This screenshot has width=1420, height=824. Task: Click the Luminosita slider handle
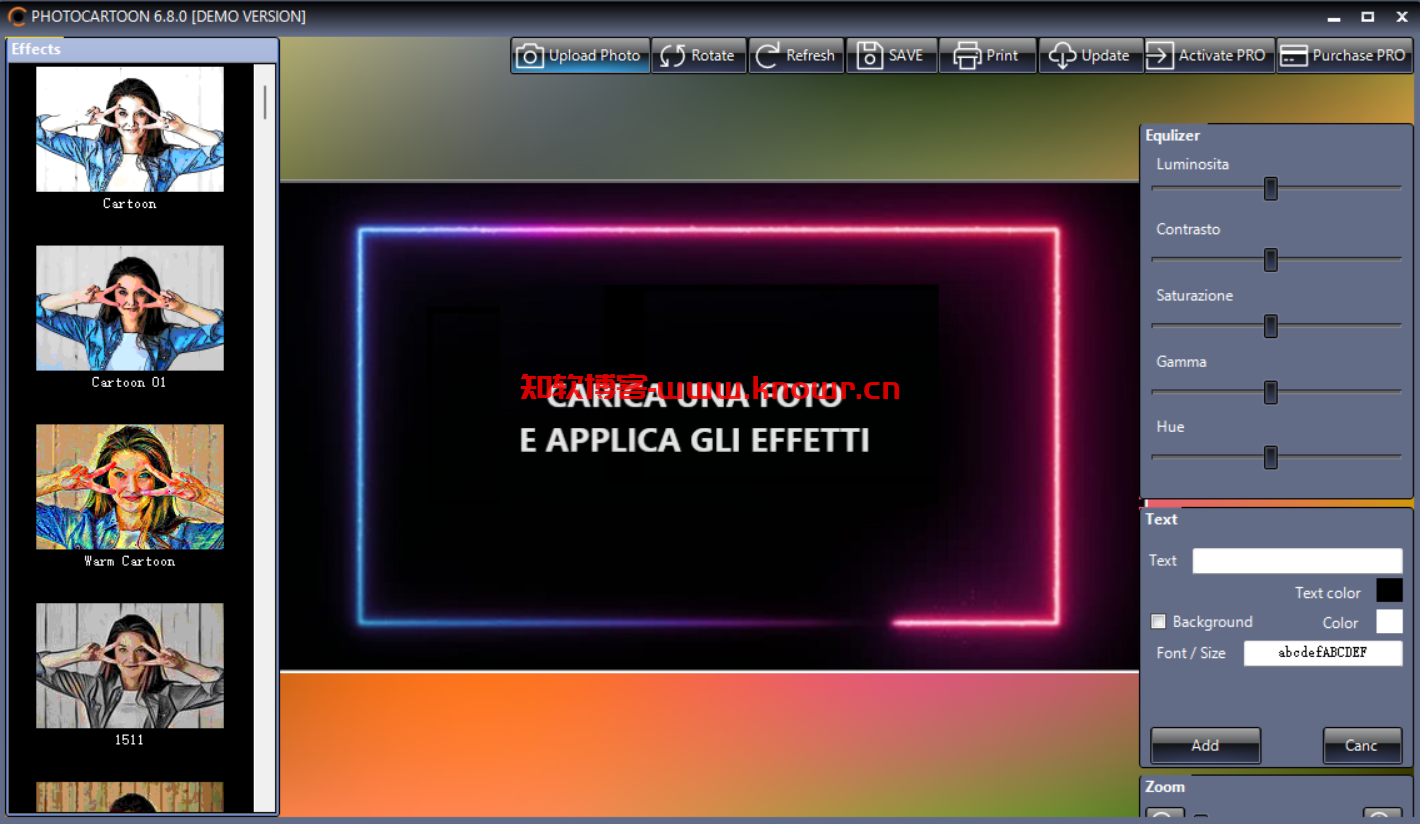[x=1270, y=188]
